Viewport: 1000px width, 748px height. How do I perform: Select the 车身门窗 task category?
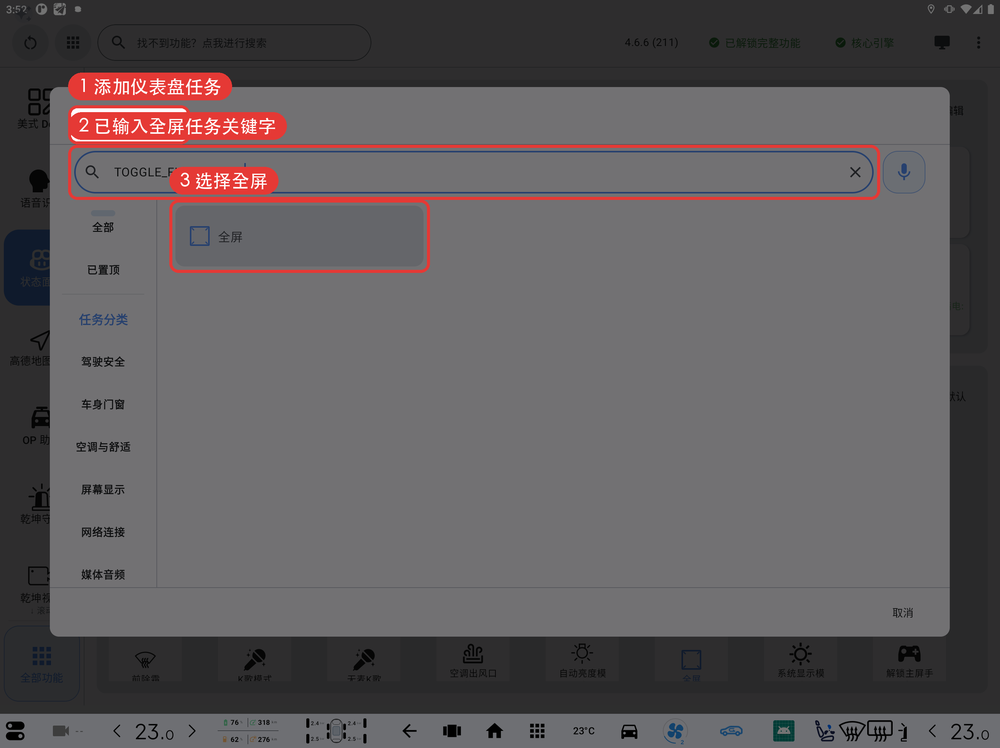click(x=103, y=404)
